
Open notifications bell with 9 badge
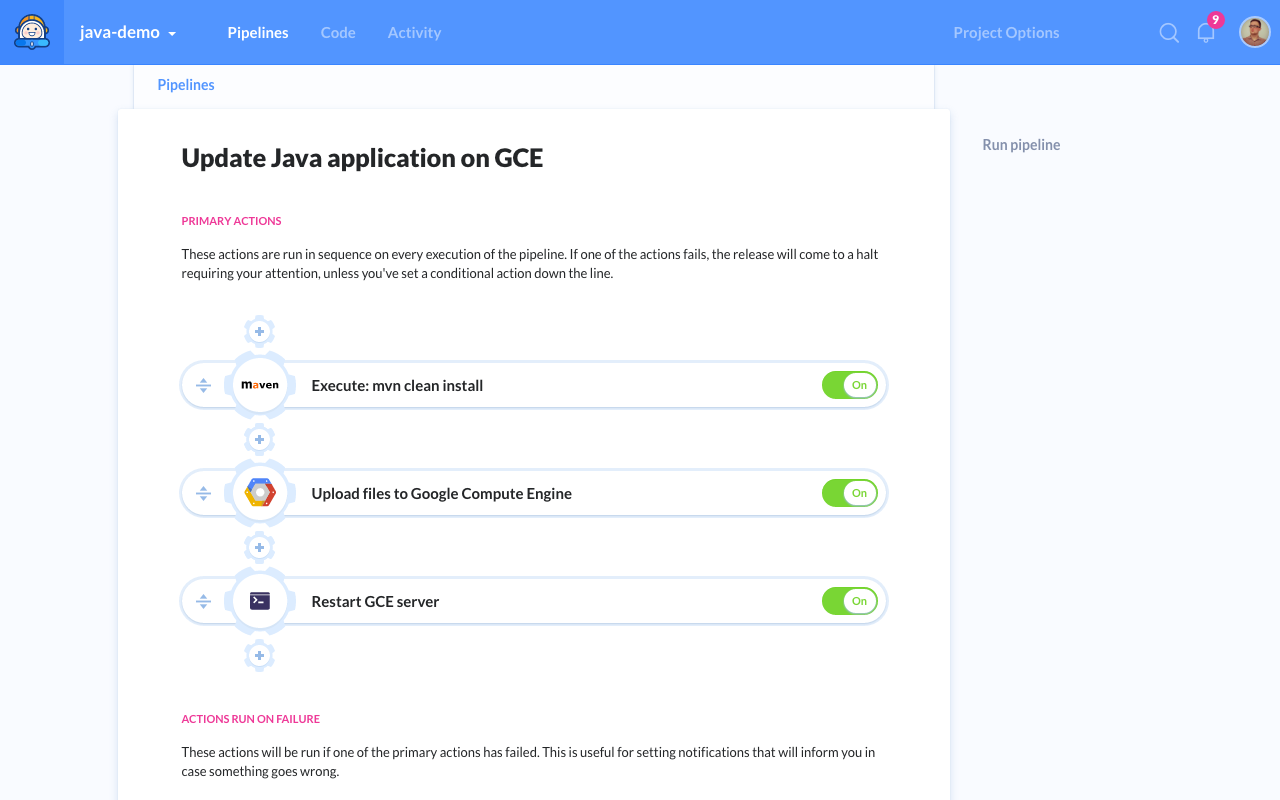click(x=1207, y=31)
